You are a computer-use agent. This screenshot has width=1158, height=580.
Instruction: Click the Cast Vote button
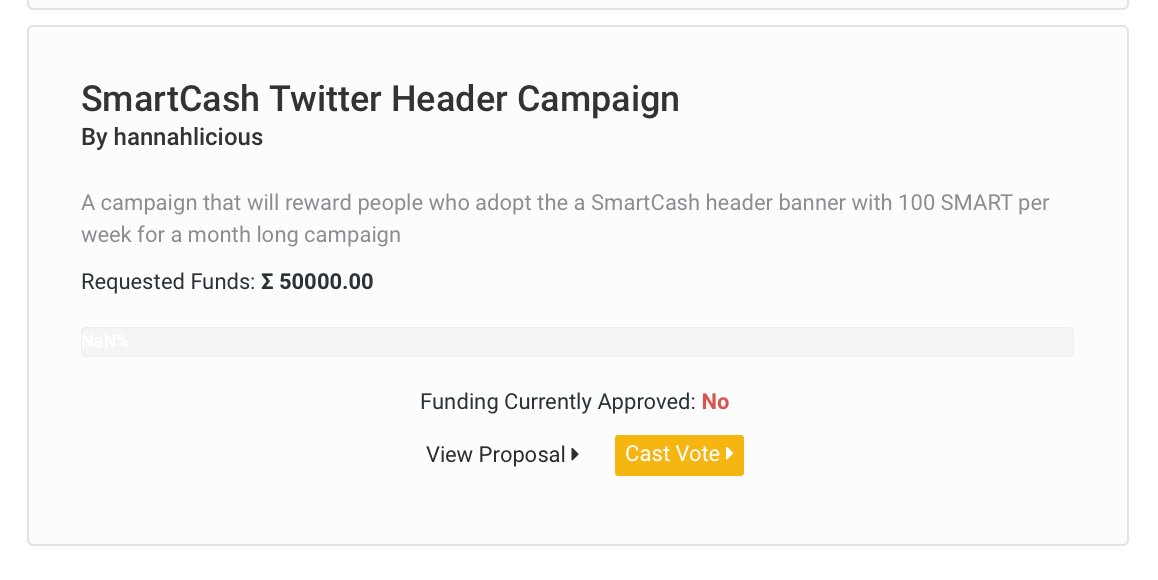679,455
